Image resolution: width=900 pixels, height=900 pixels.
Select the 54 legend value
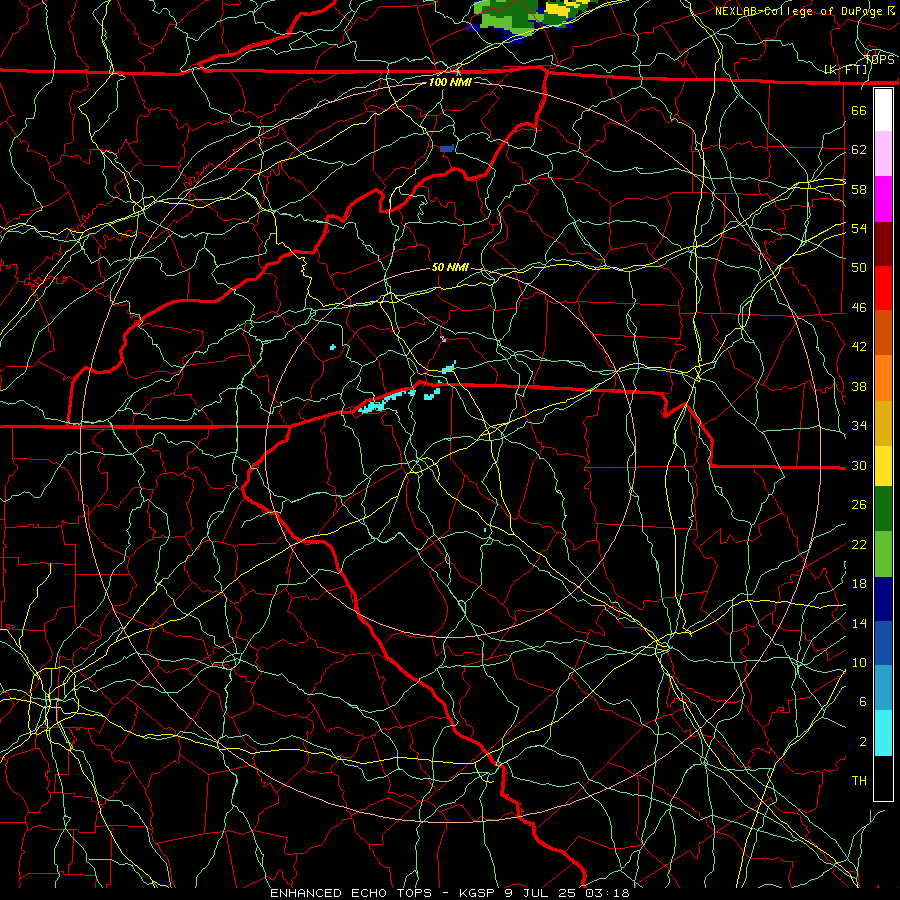point(859,228)
